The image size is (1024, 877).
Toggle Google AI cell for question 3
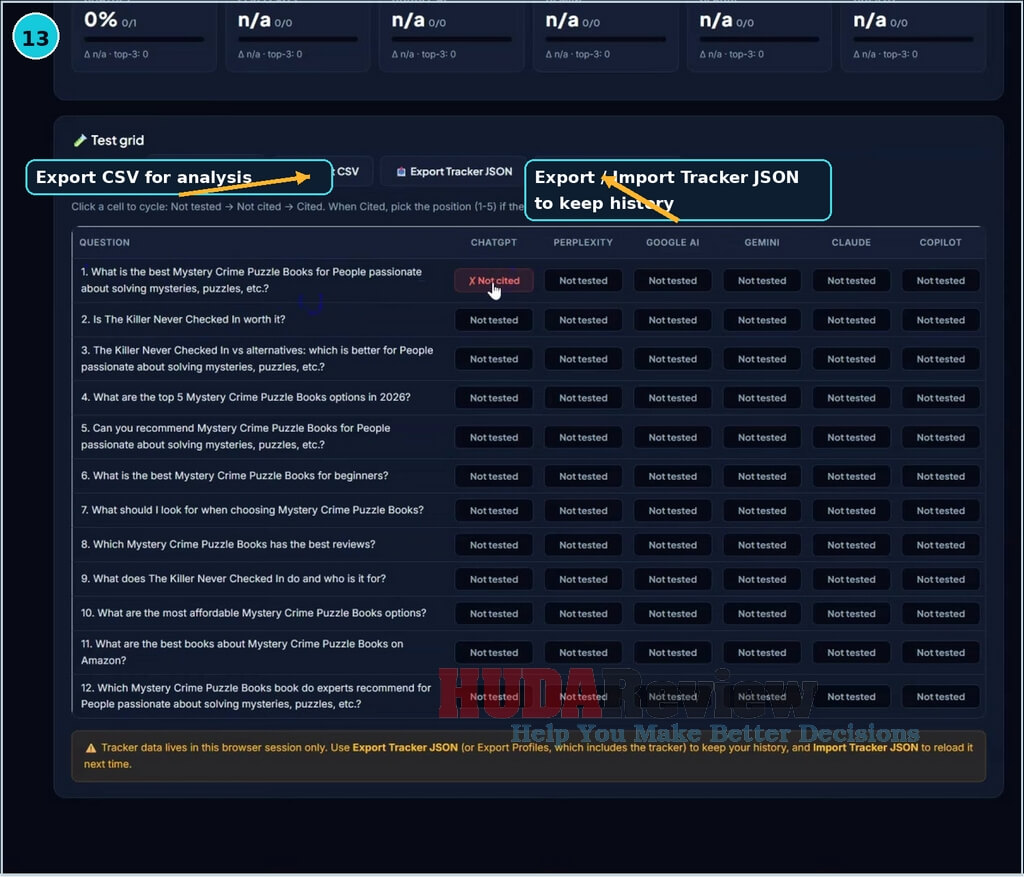tap(673, 359)
